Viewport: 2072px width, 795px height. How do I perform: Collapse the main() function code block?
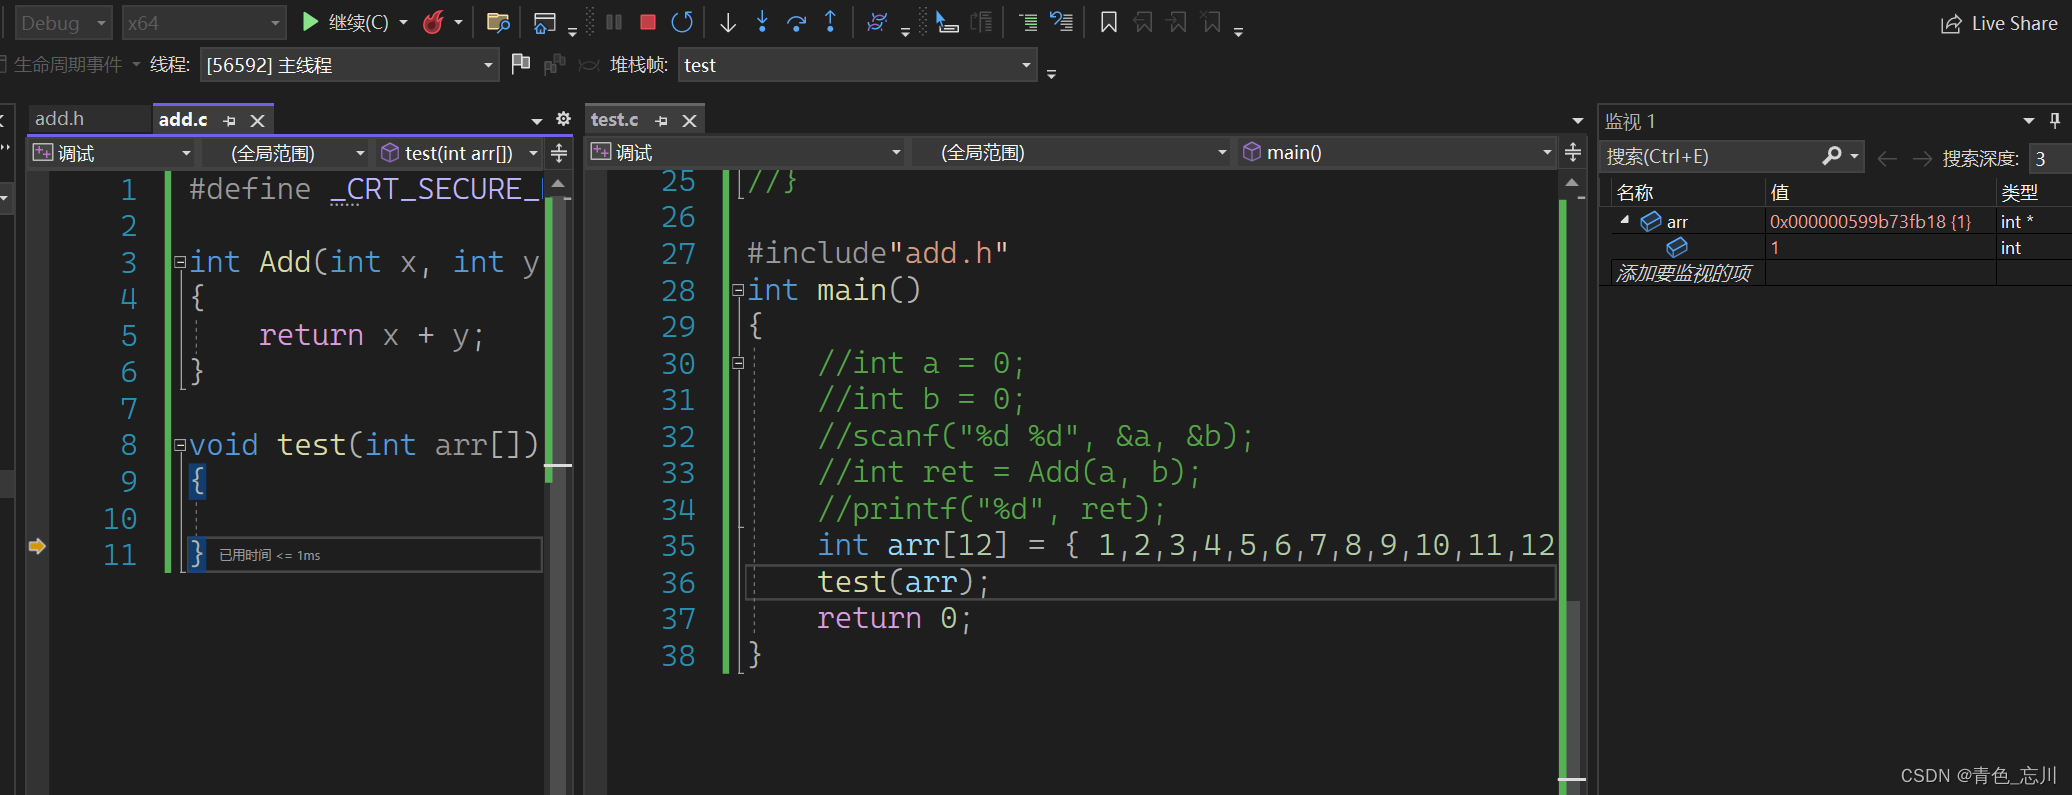738,291
